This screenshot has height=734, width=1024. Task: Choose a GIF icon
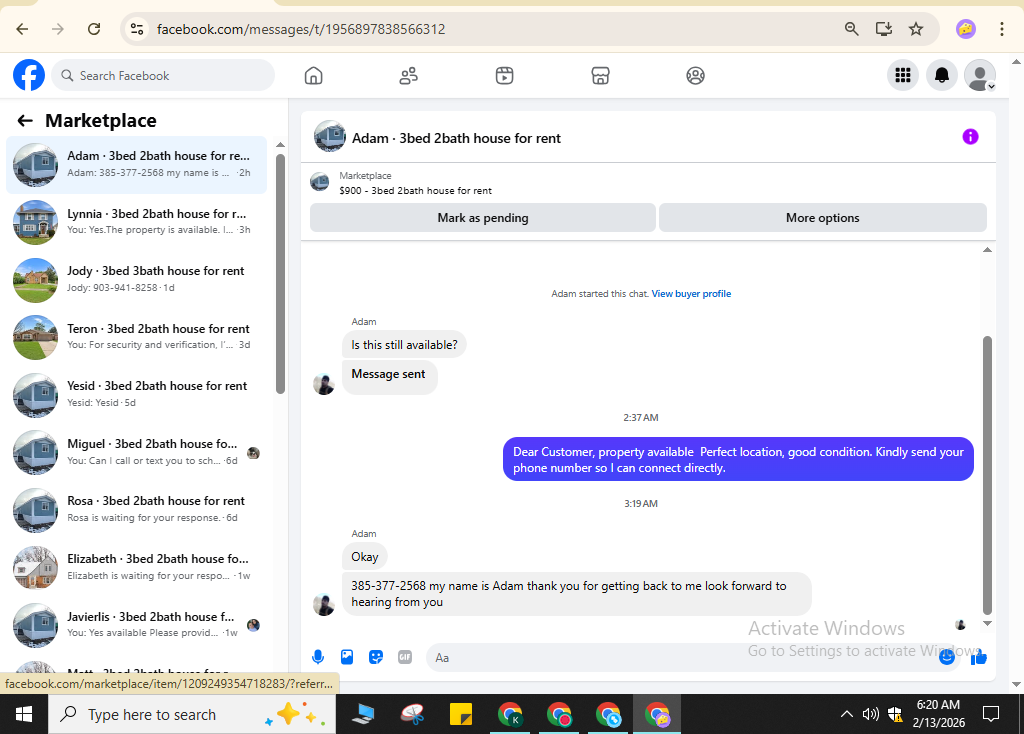pos(405,657)
